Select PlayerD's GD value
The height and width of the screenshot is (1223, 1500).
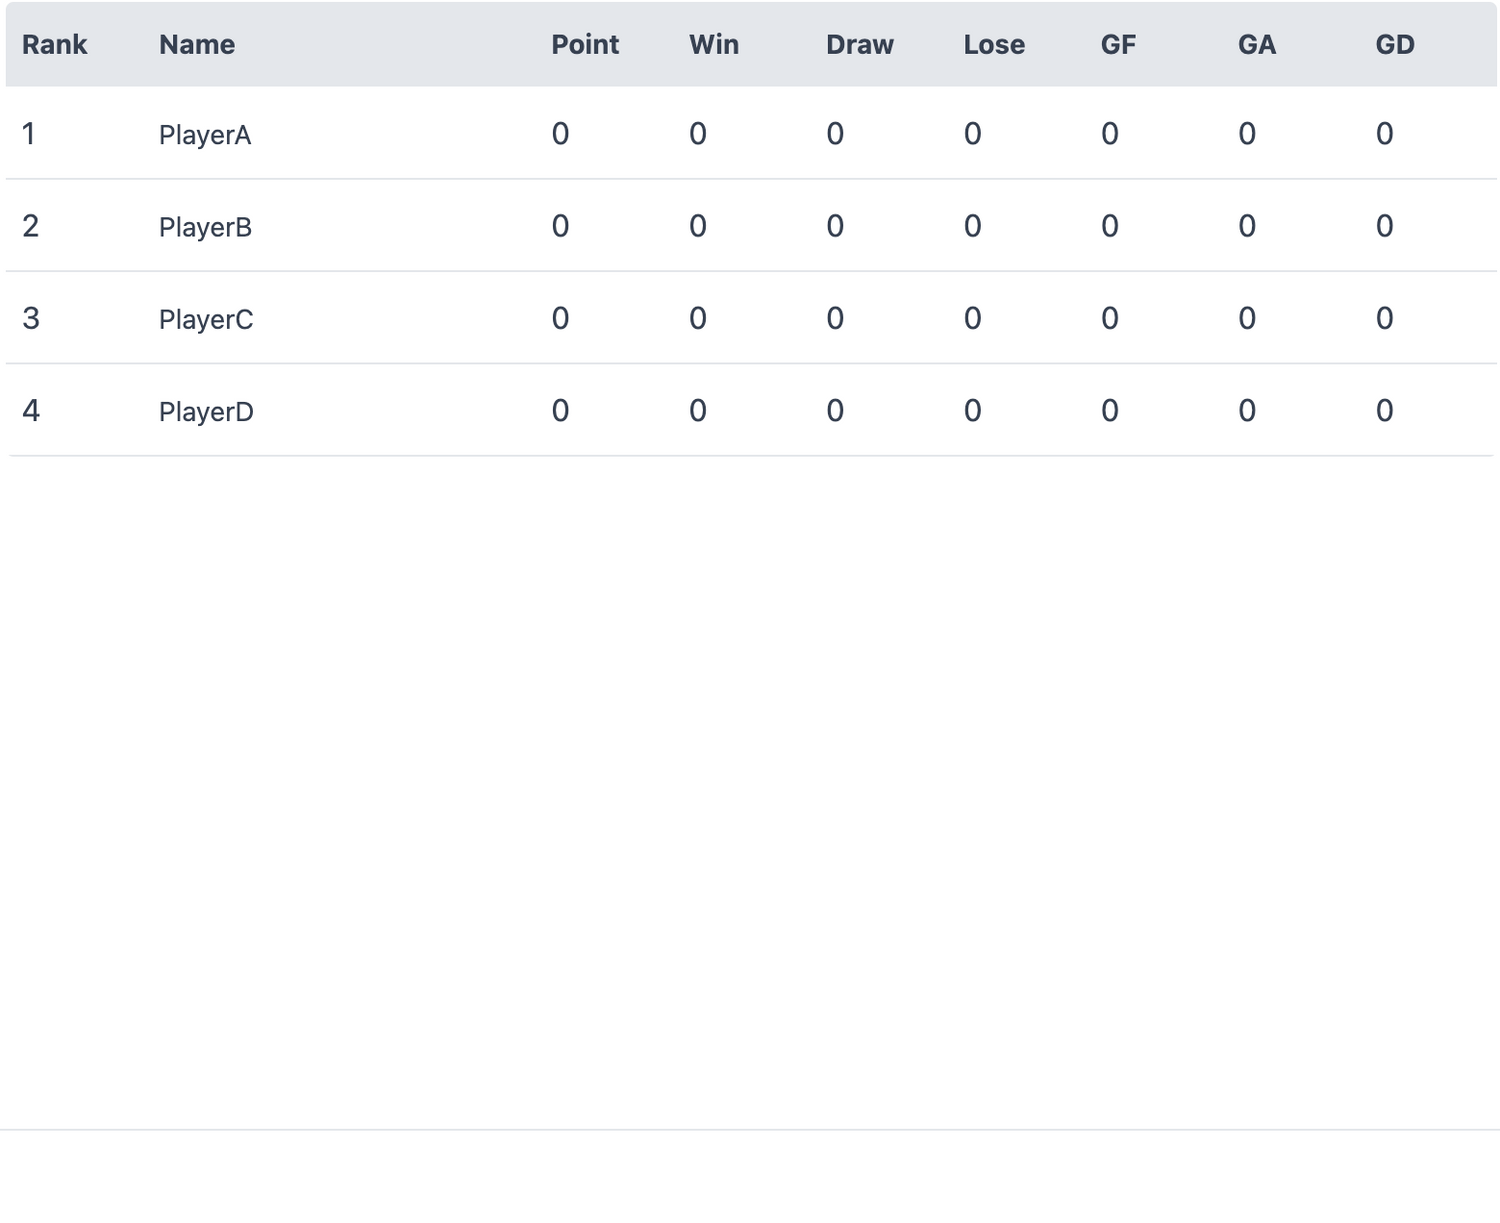1384,411
